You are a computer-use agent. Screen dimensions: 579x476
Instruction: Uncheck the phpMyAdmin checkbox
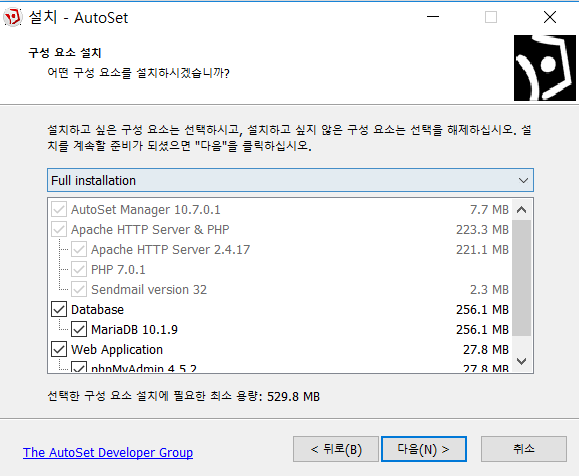click(x=79, y=367)
